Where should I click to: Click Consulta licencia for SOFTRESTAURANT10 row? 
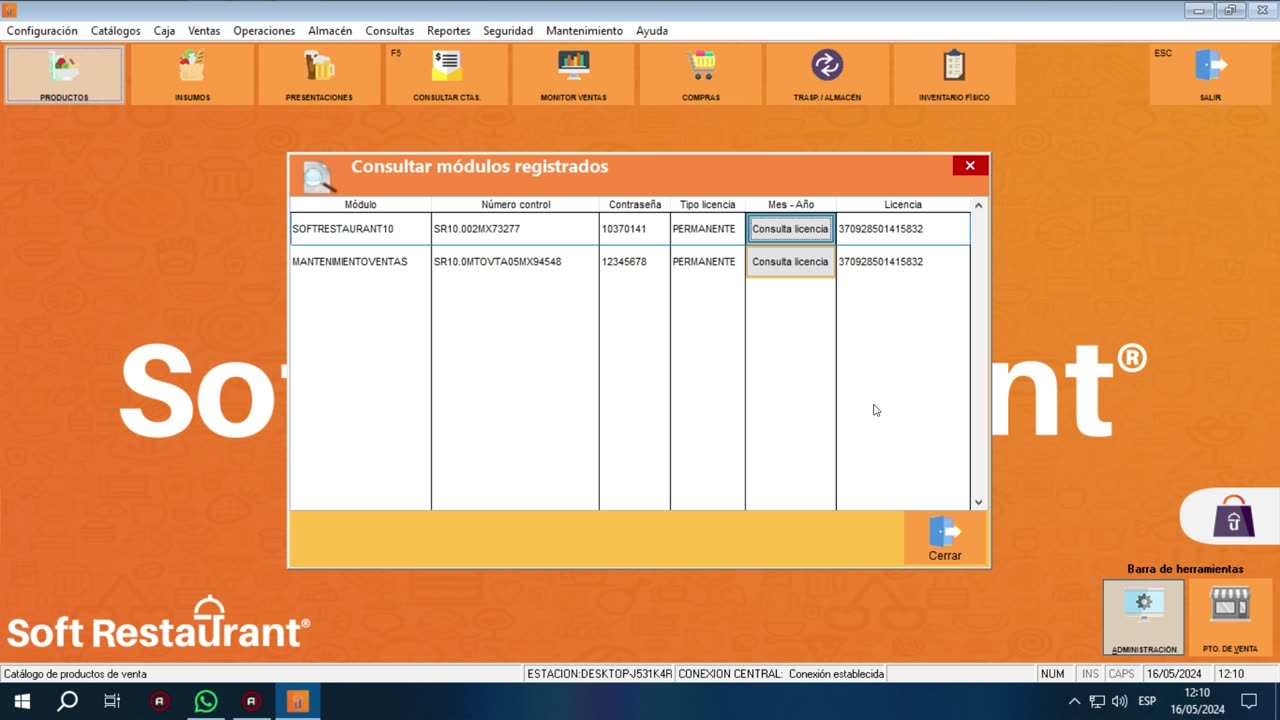[x=790, y=229]
